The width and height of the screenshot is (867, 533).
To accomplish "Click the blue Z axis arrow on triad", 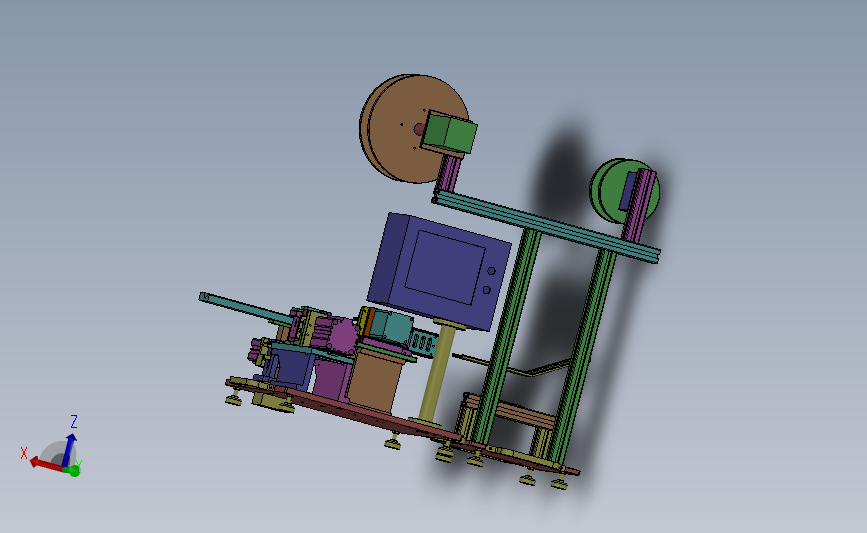I will coord(70,448).
